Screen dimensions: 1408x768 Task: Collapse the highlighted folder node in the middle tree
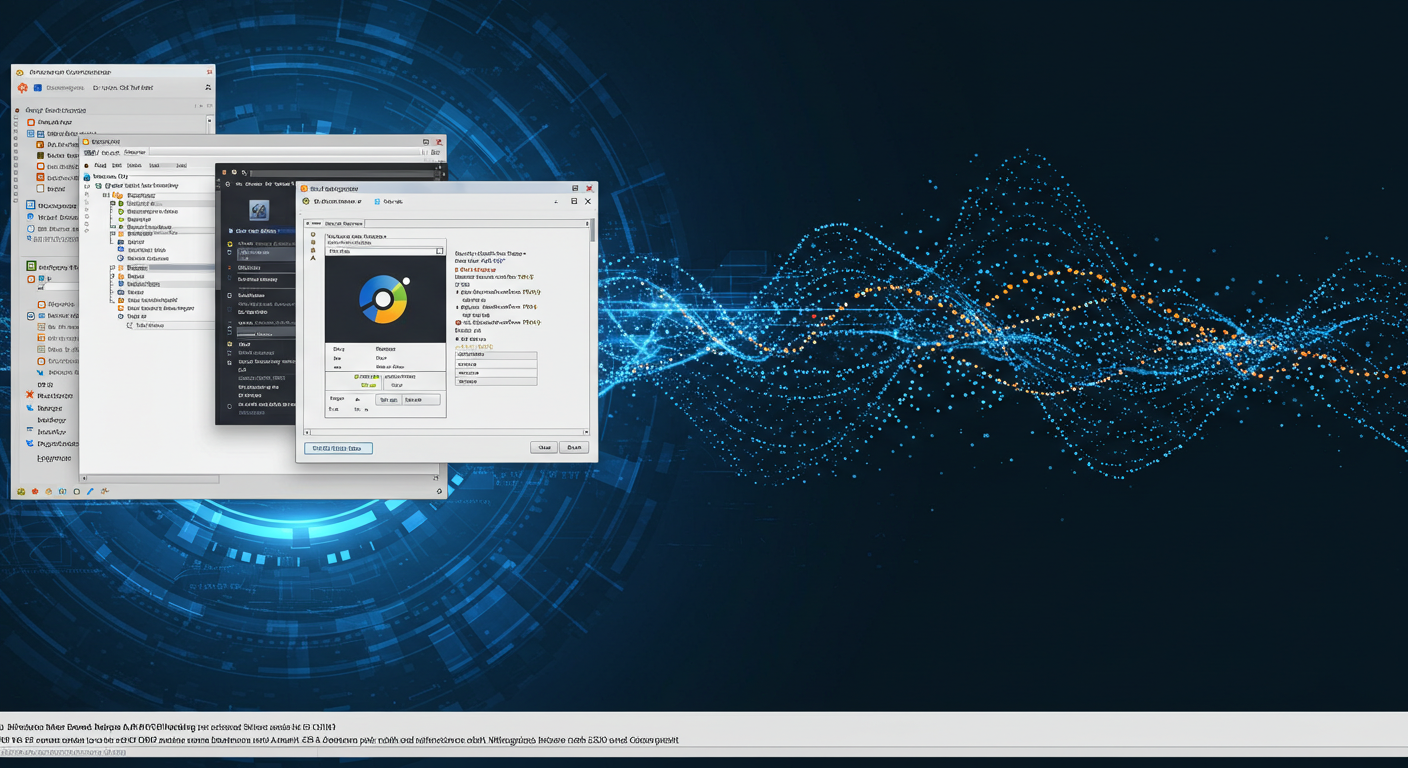coord(113,268)
